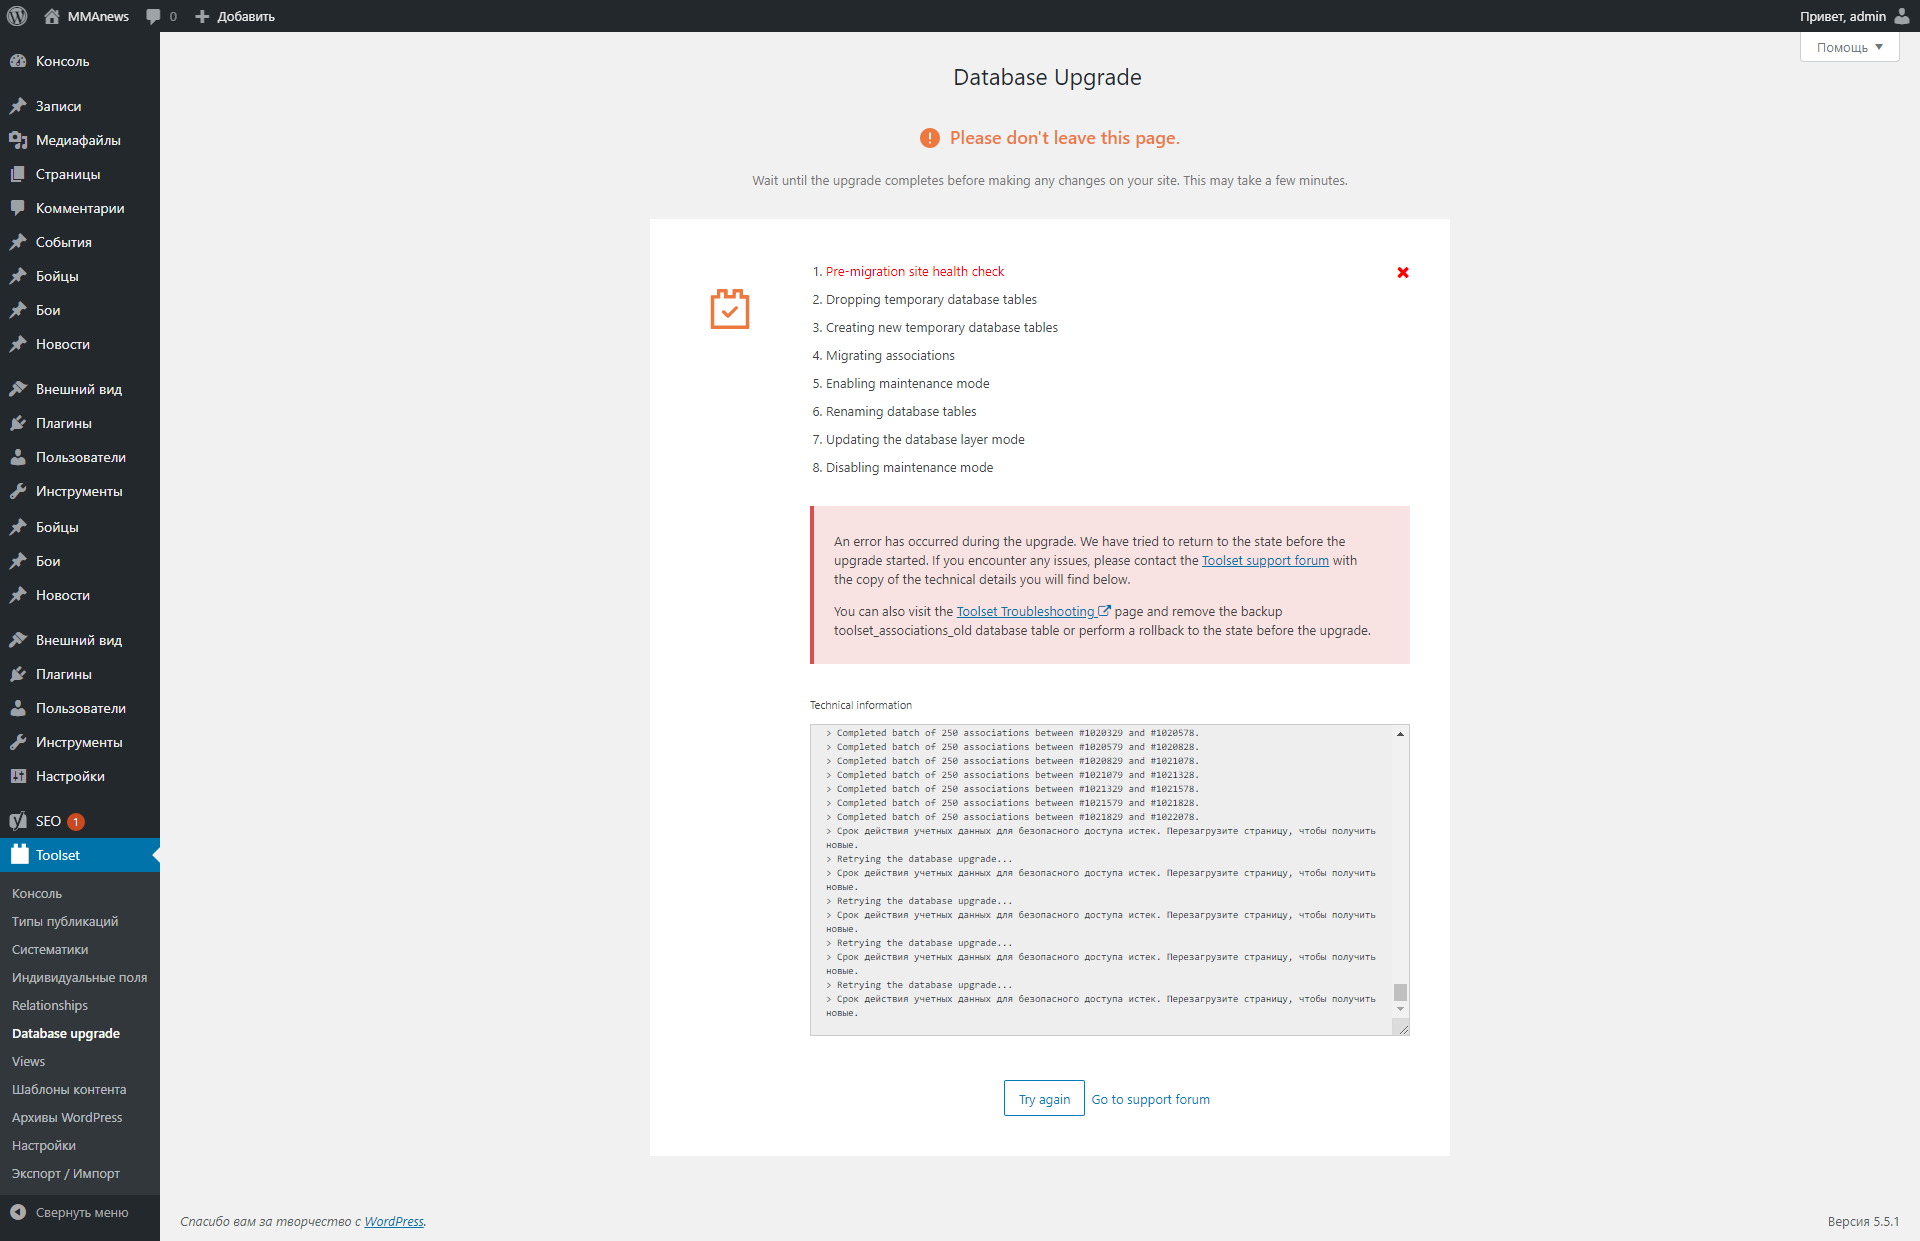Image resolution: width=1920 pixels, height=1241 pixels.
Task: Click the dashboard gauge icon beside top Консоль
Action: (x=18, y=61)
